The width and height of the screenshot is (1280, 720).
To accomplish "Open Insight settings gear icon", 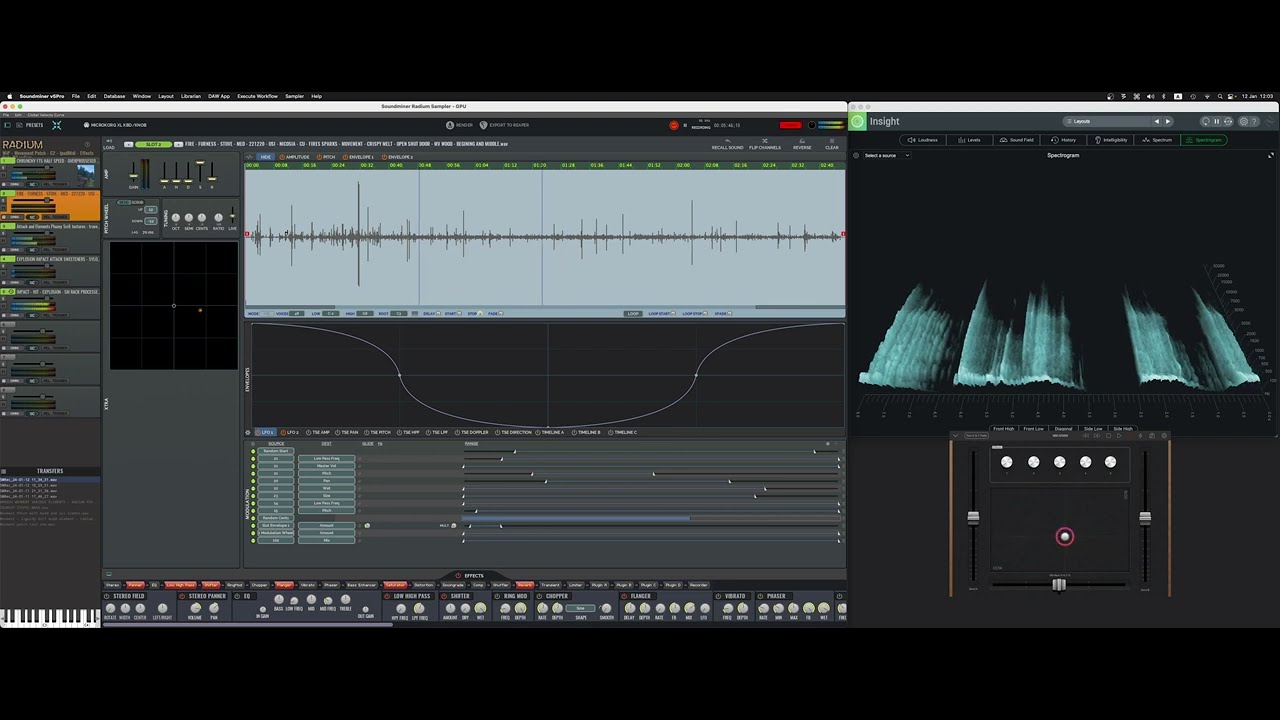I will [x=1243, y=121].
